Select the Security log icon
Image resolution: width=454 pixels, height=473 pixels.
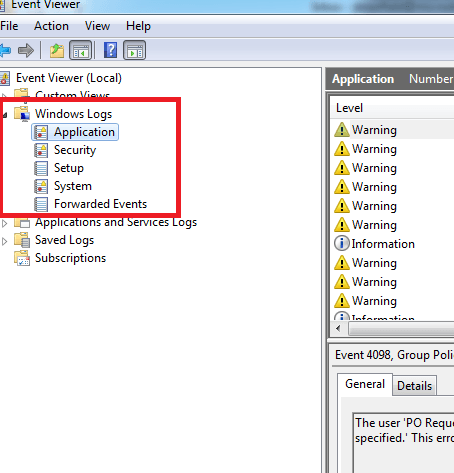[41, 150]
